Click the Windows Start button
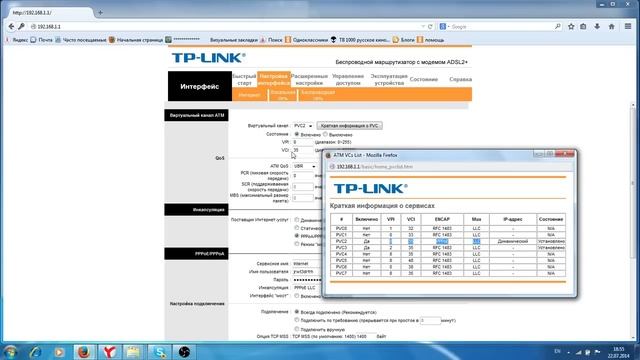This screenshot has height=360, width=640. pos(11,352)
